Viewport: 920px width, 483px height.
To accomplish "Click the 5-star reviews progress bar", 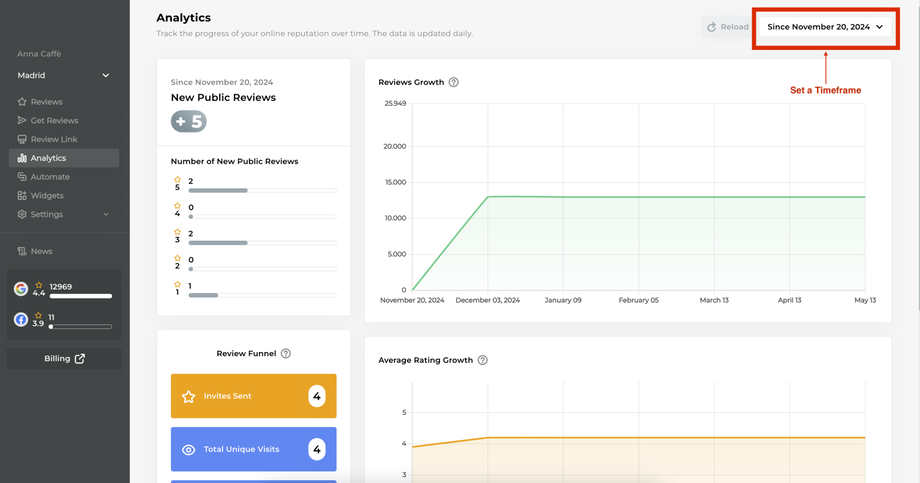I will pos(261,190).
